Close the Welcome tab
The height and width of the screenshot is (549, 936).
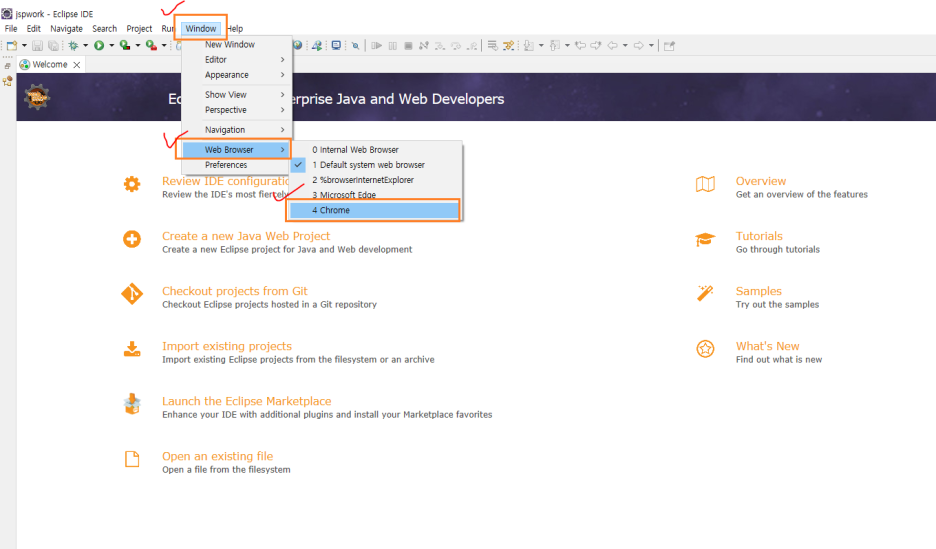point(77,64)
